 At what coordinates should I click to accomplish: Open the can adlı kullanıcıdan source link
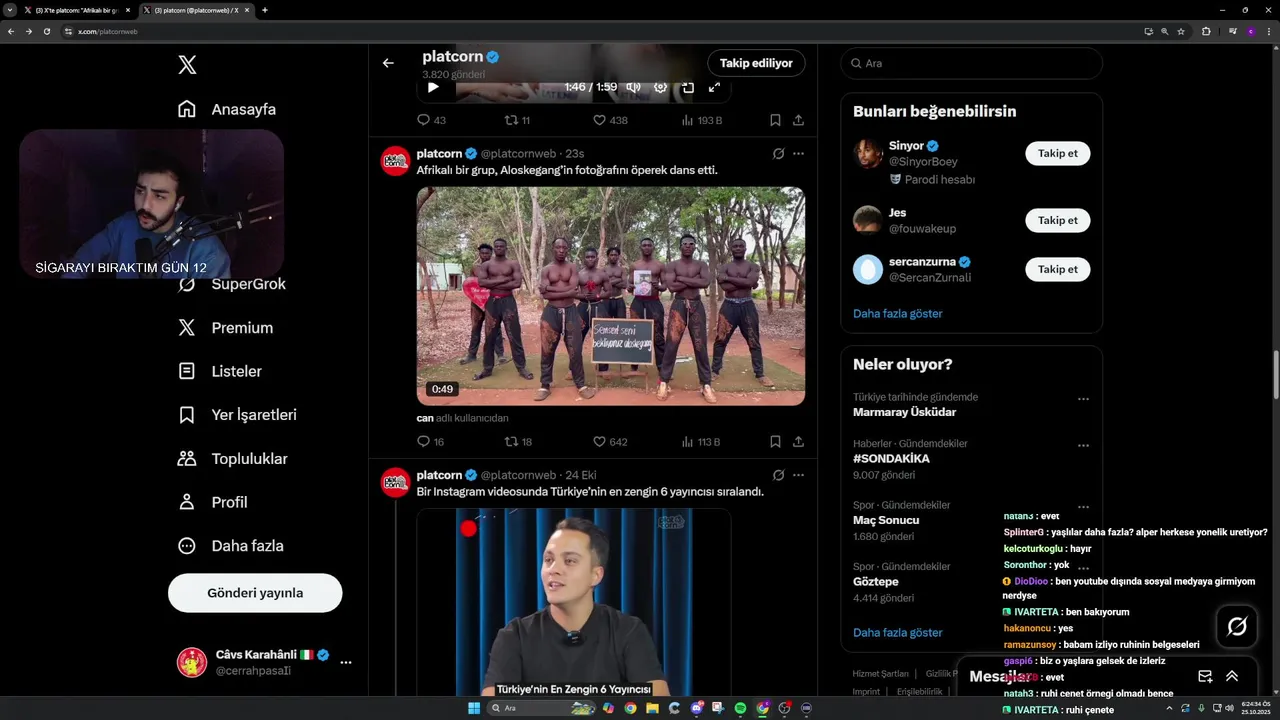coord(462,418)
